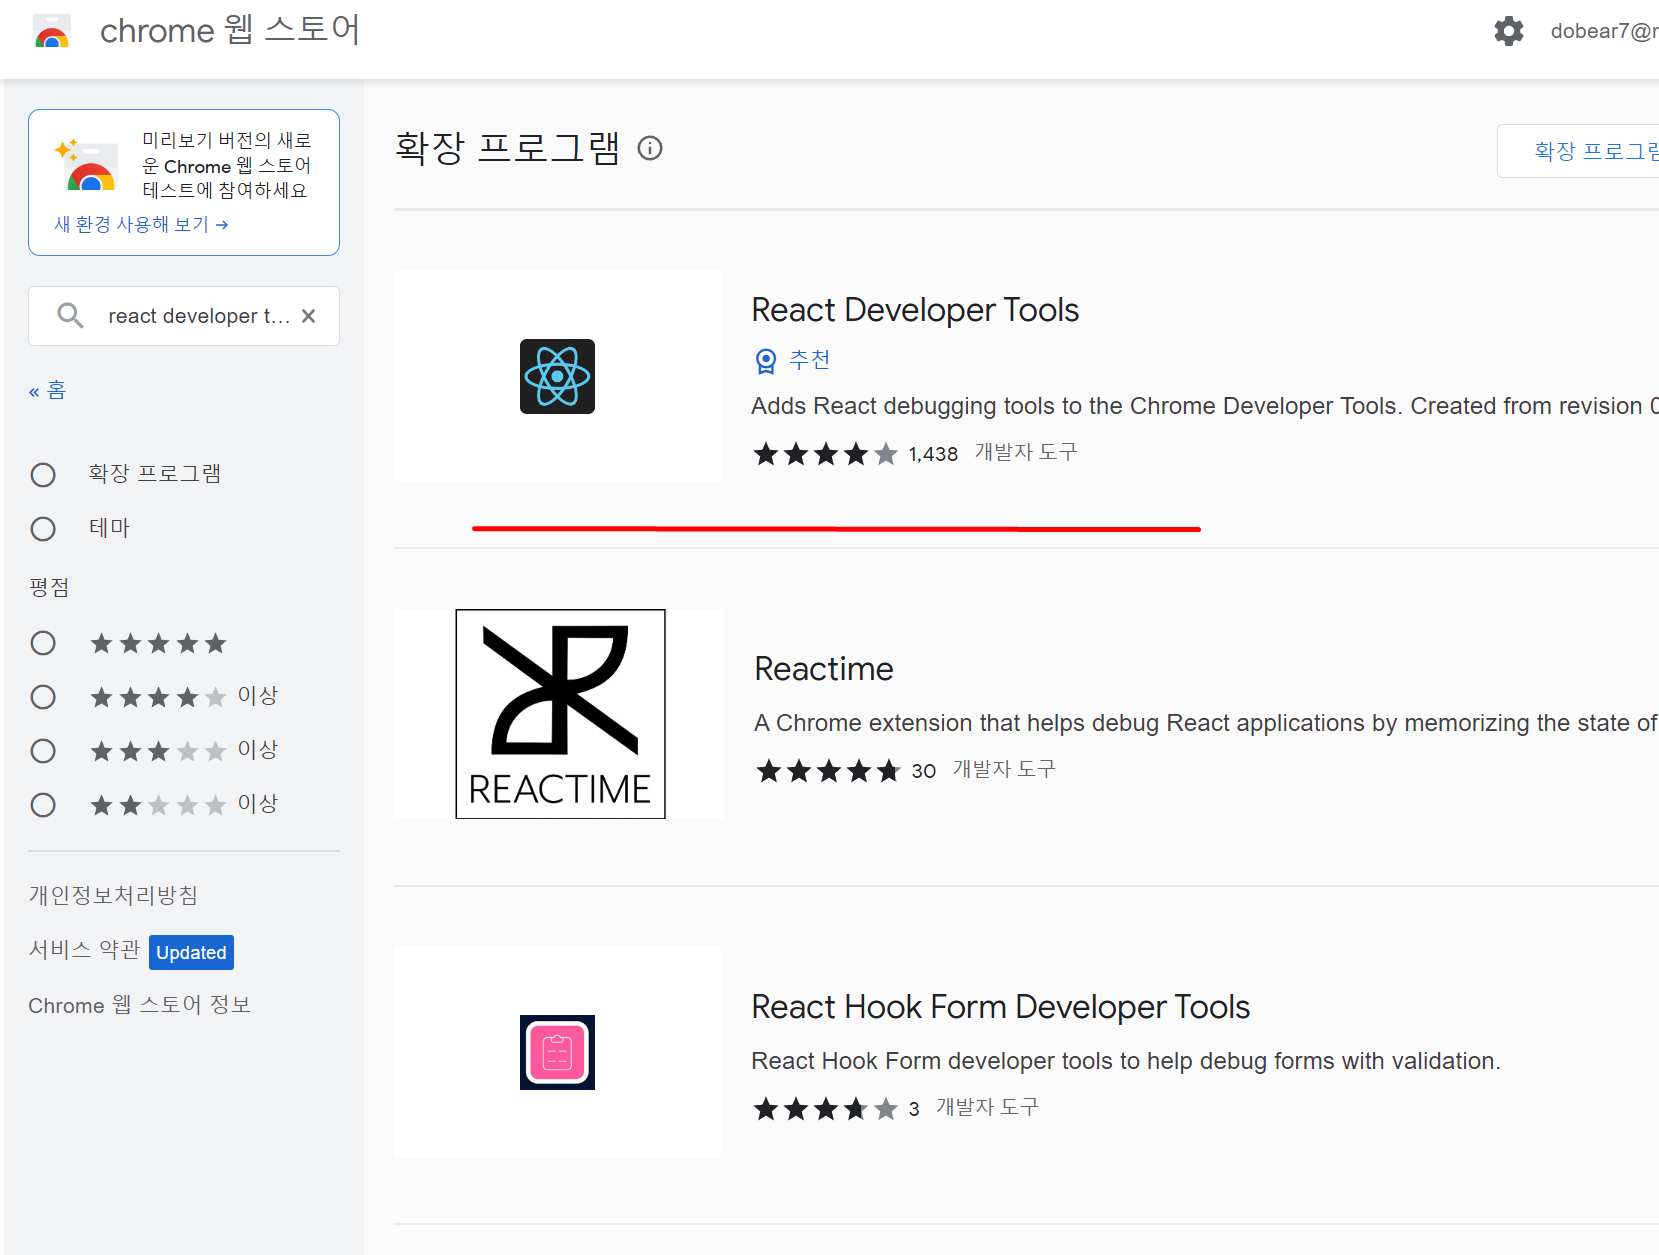The width and height of the screenshot is (1659, 1255).
Task: Select the 확장 프로그램 radio filter
Action: click(x=43, y=474)
